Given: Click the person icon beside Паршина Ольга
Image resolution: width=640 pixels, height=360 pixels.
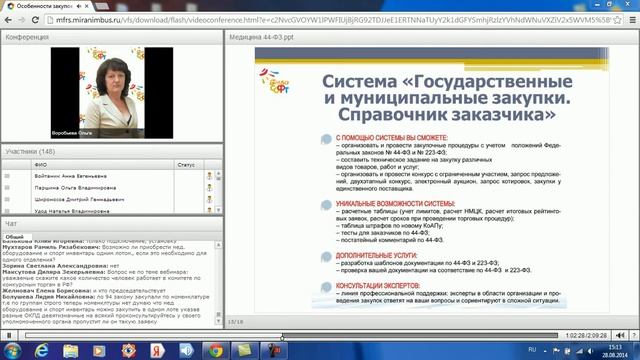Looking at the screenshot, I should (209, 188).
